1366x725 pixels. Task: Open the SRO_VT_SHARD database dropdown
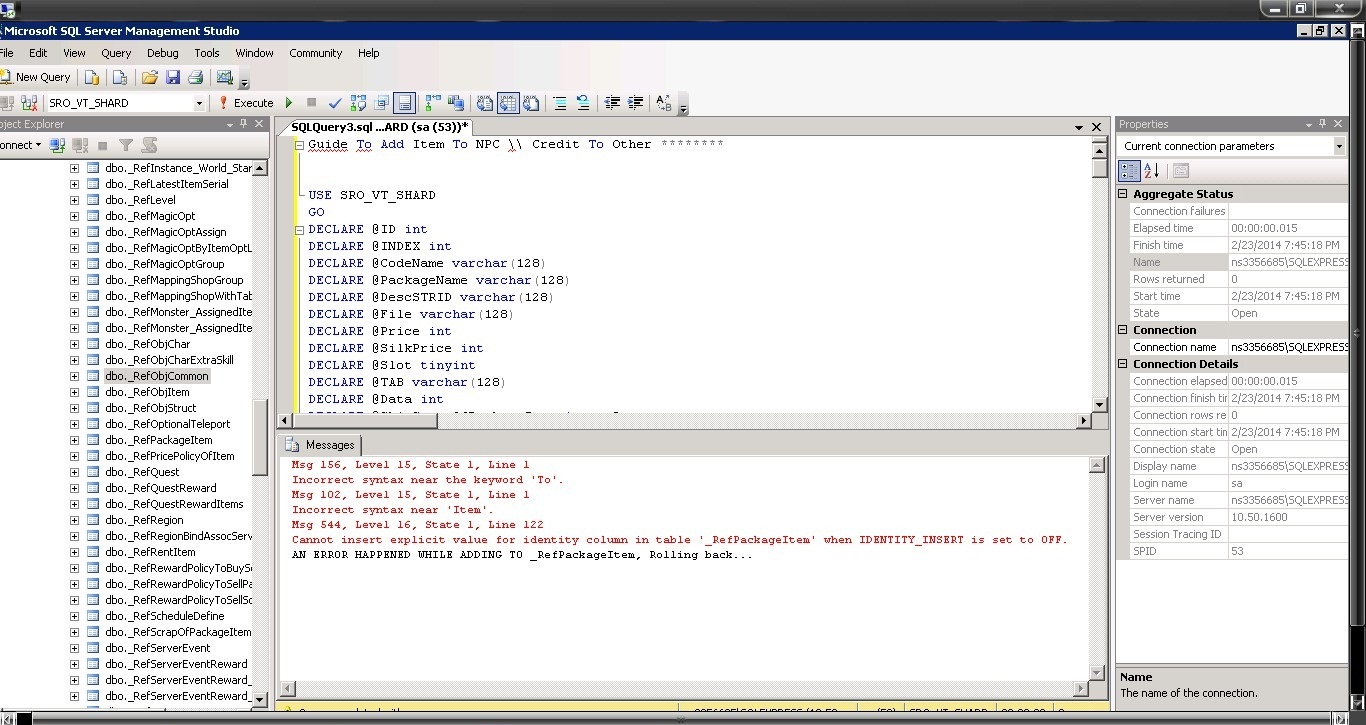tap(198, 103)
